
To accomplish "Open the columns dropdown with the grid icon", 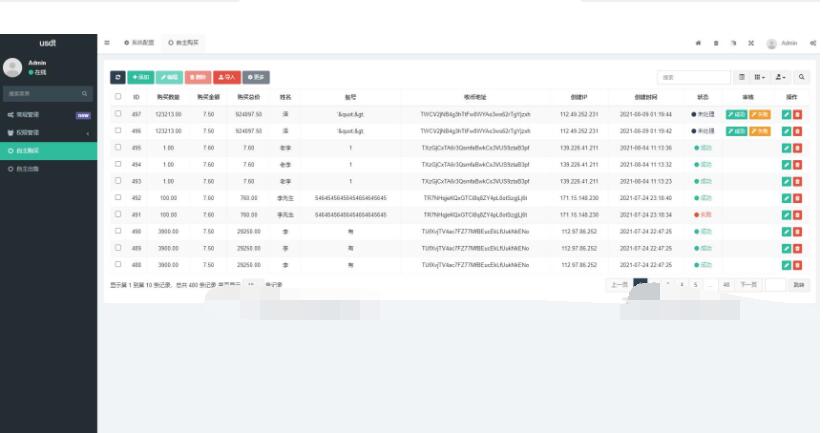I will 760,77.
